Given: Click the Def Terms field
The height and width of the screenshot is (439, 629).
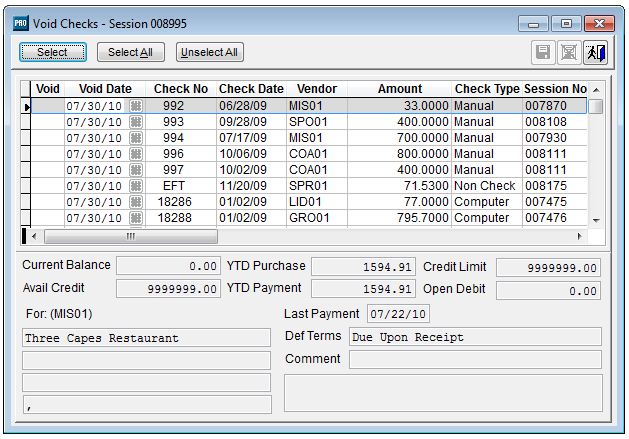Looking at the screenshot, I should point(475,337).
